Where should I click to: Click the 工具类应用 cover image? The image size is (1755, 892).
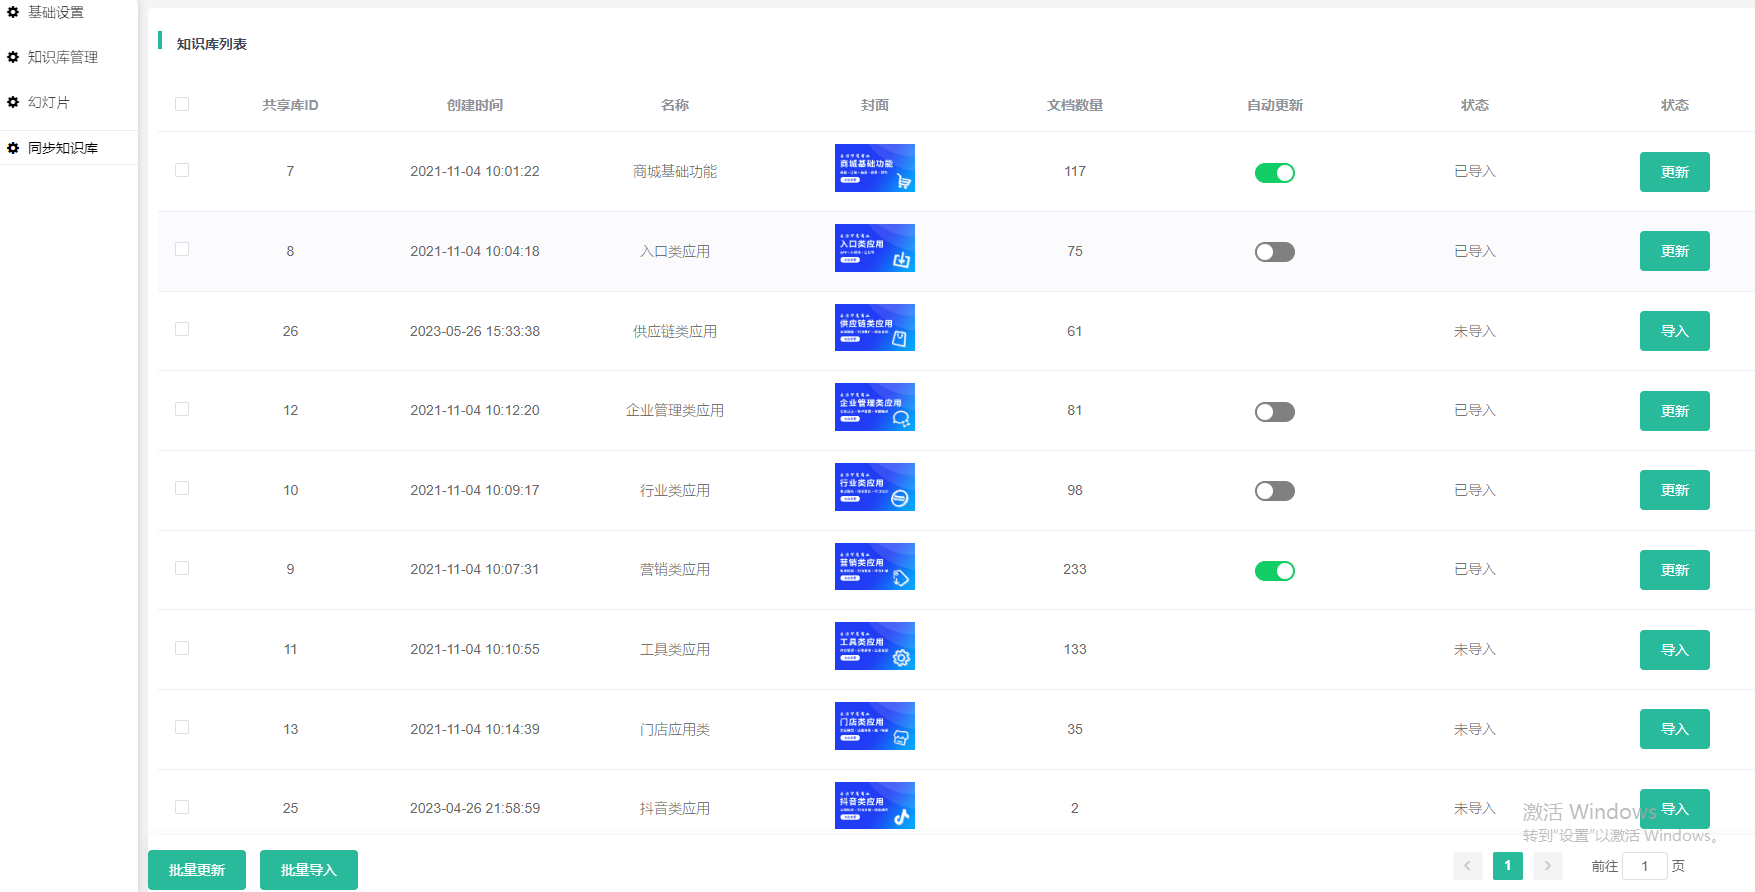tap(874, 646)
